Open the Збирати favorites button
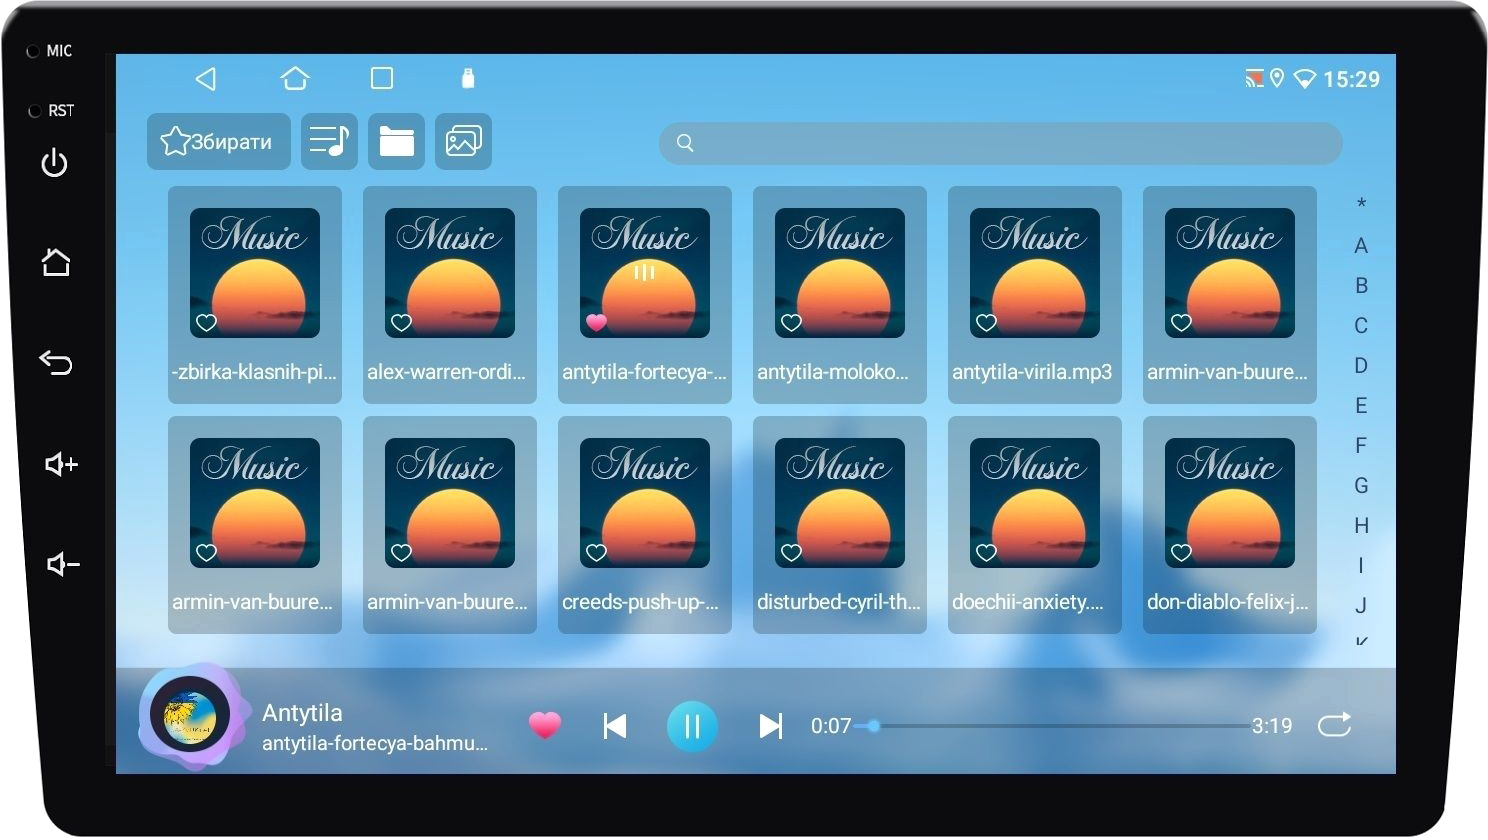The image size is (1488, 840). pos(218,141)
